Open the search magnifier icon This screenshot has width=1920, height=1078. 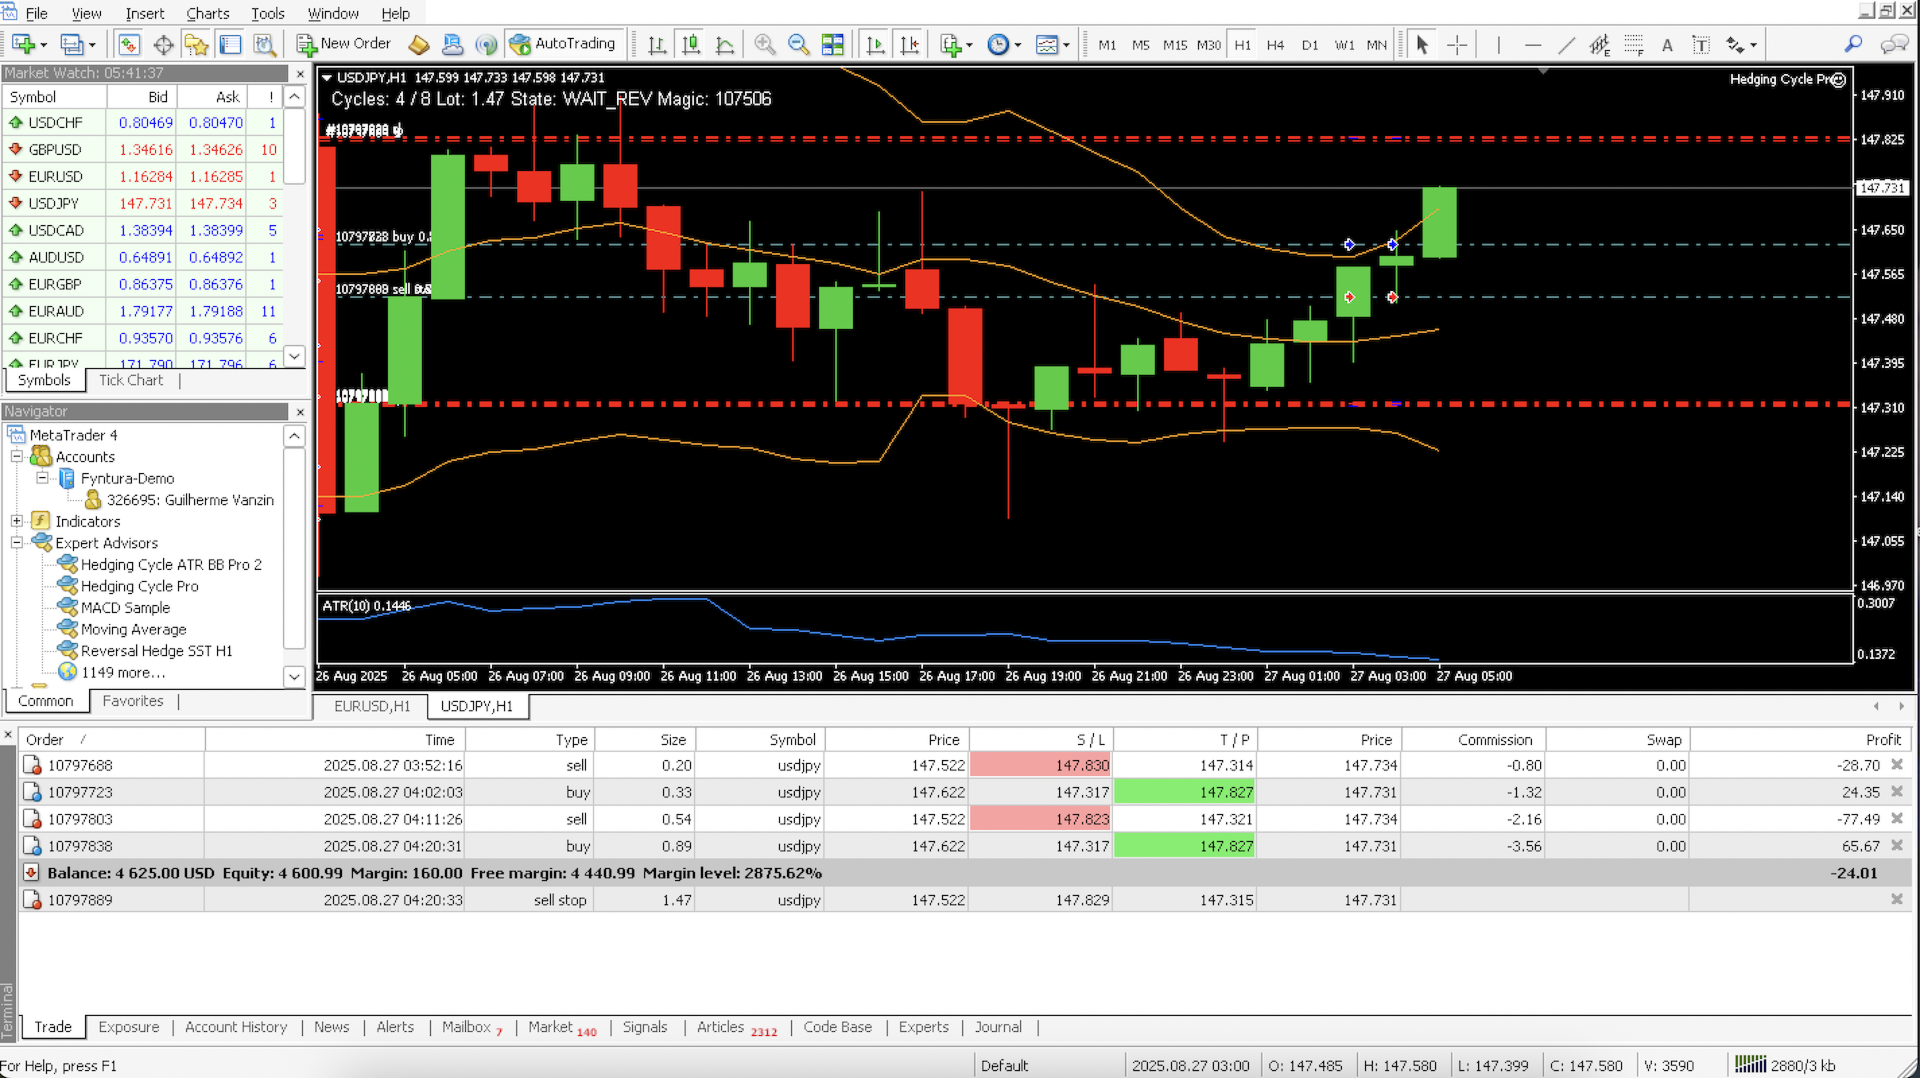tap(1853, 44)
